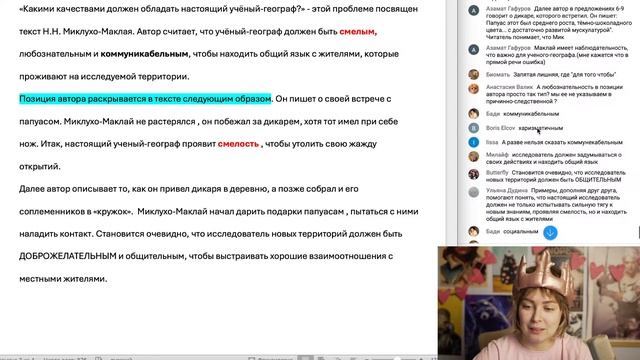Click the webcam video overlay of the presenter
The height and width of the screenshot is (360, 640).
coord(539,303)
